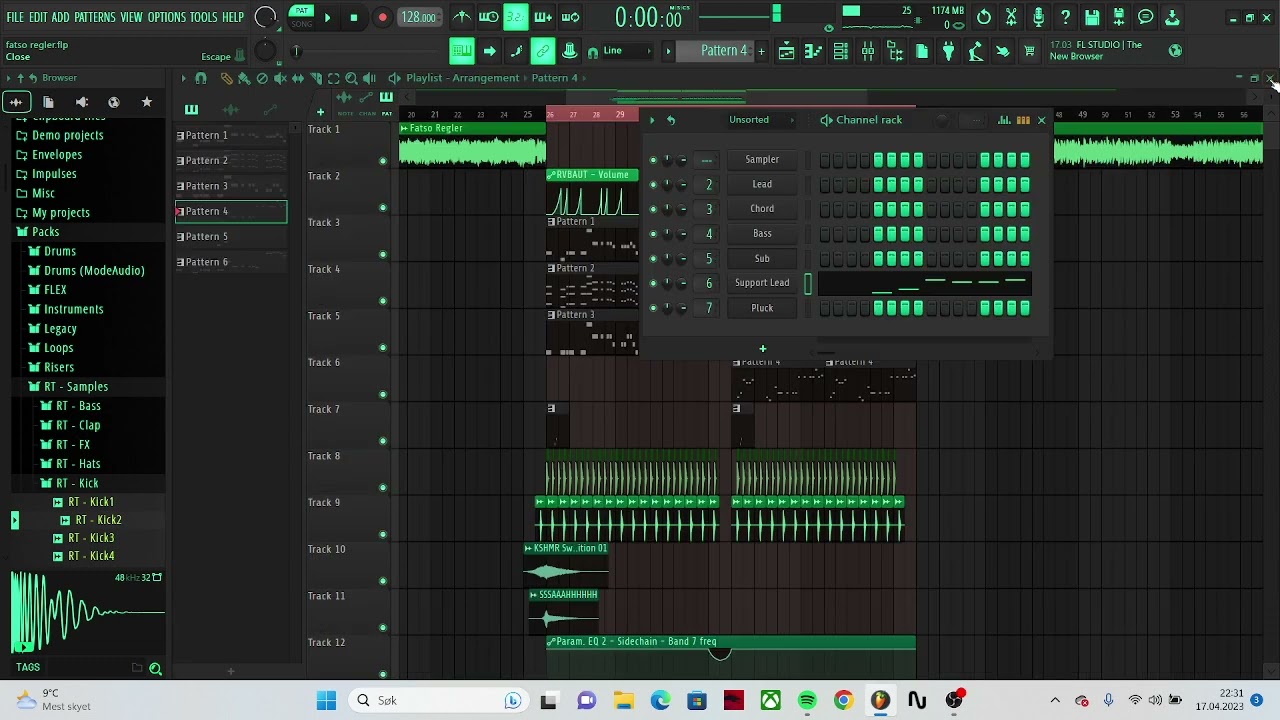
Task: Toggle the playlist snap magnet button
Action: coord(200,78)
